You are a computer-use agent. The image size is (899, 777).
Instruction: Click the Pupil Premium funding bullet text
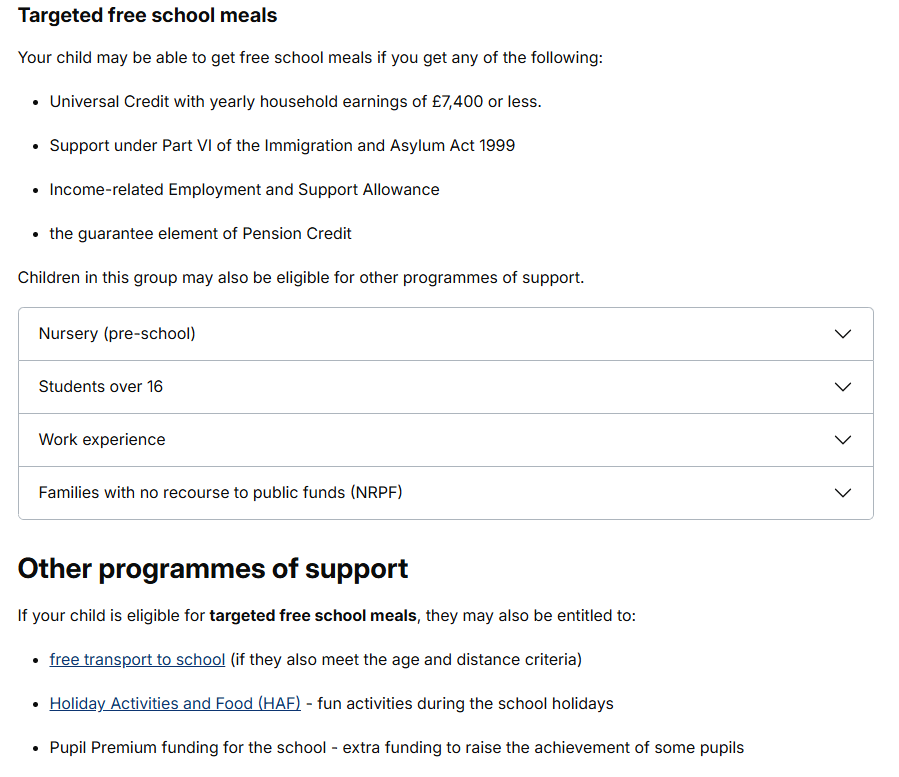coord(396,748)
